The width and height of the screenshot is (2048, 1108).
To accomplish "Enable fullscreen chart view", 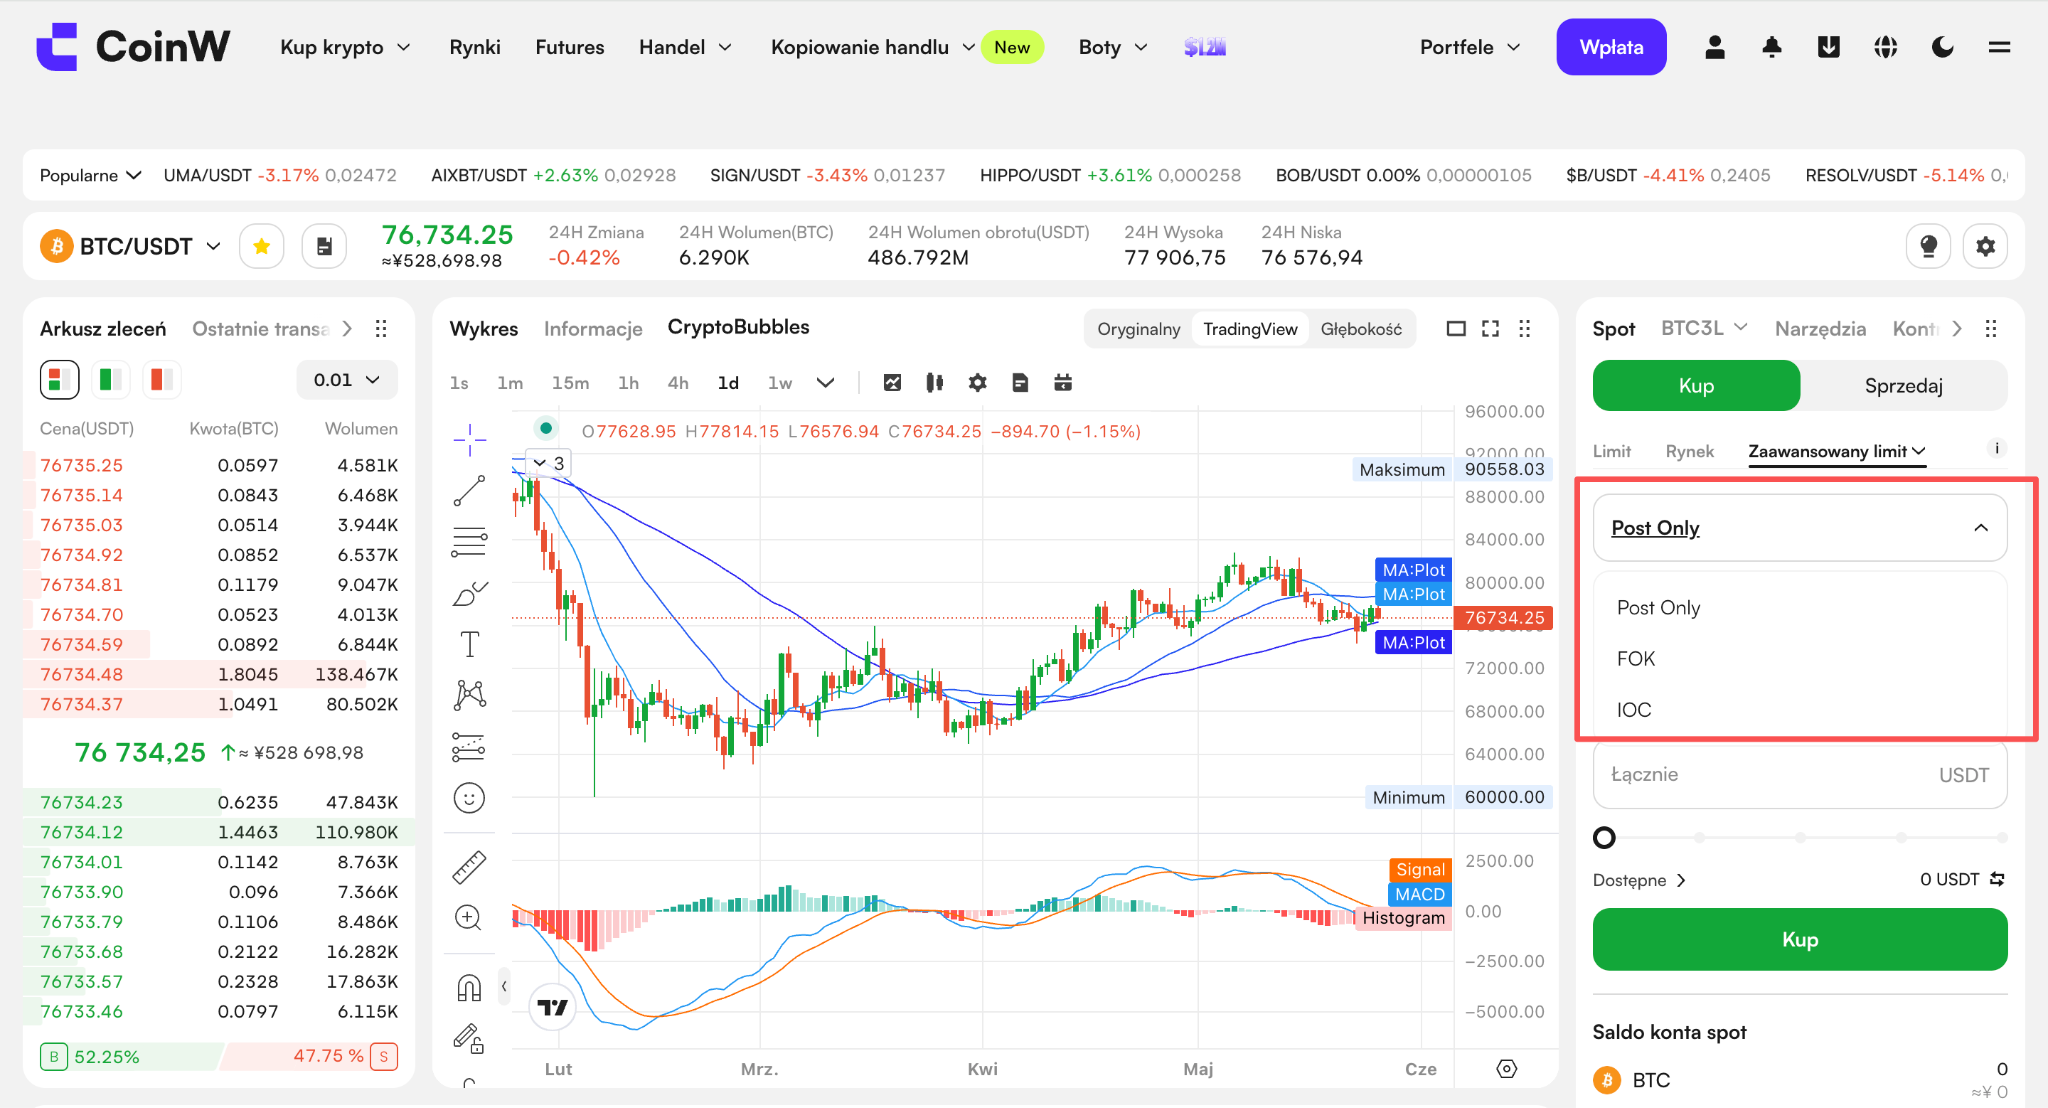I will (1490, 329).
